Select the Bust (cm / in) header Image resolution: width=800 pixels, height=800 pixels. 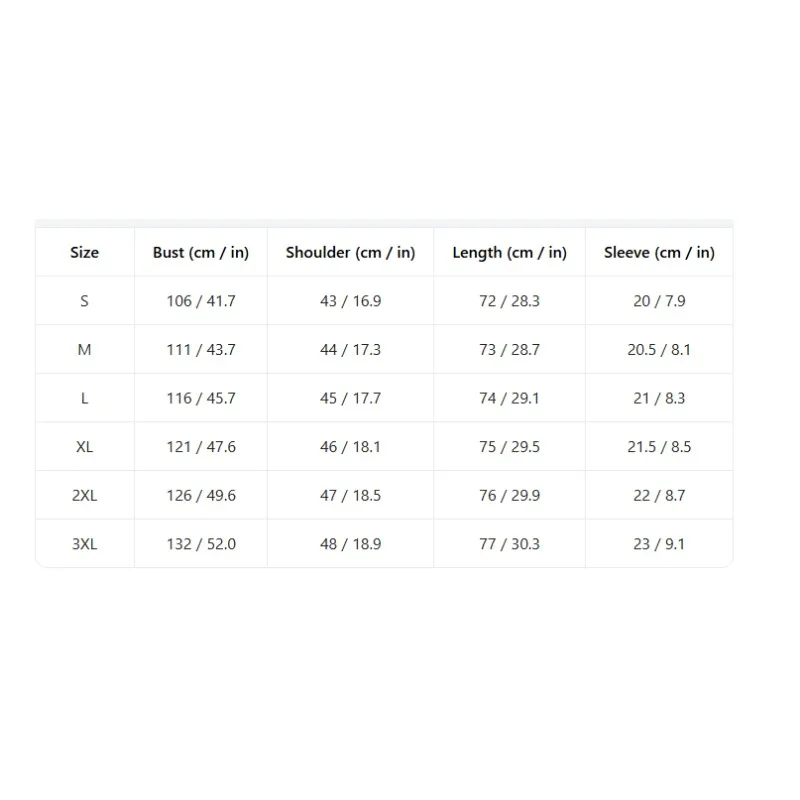coord(201,253)
